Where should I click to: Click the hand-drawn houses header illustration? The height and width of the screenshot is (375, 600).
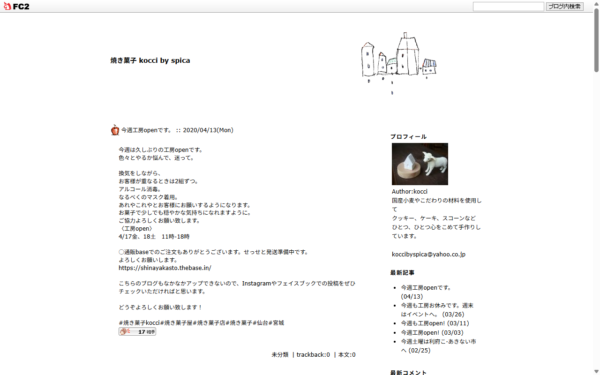tap(399, 61)
